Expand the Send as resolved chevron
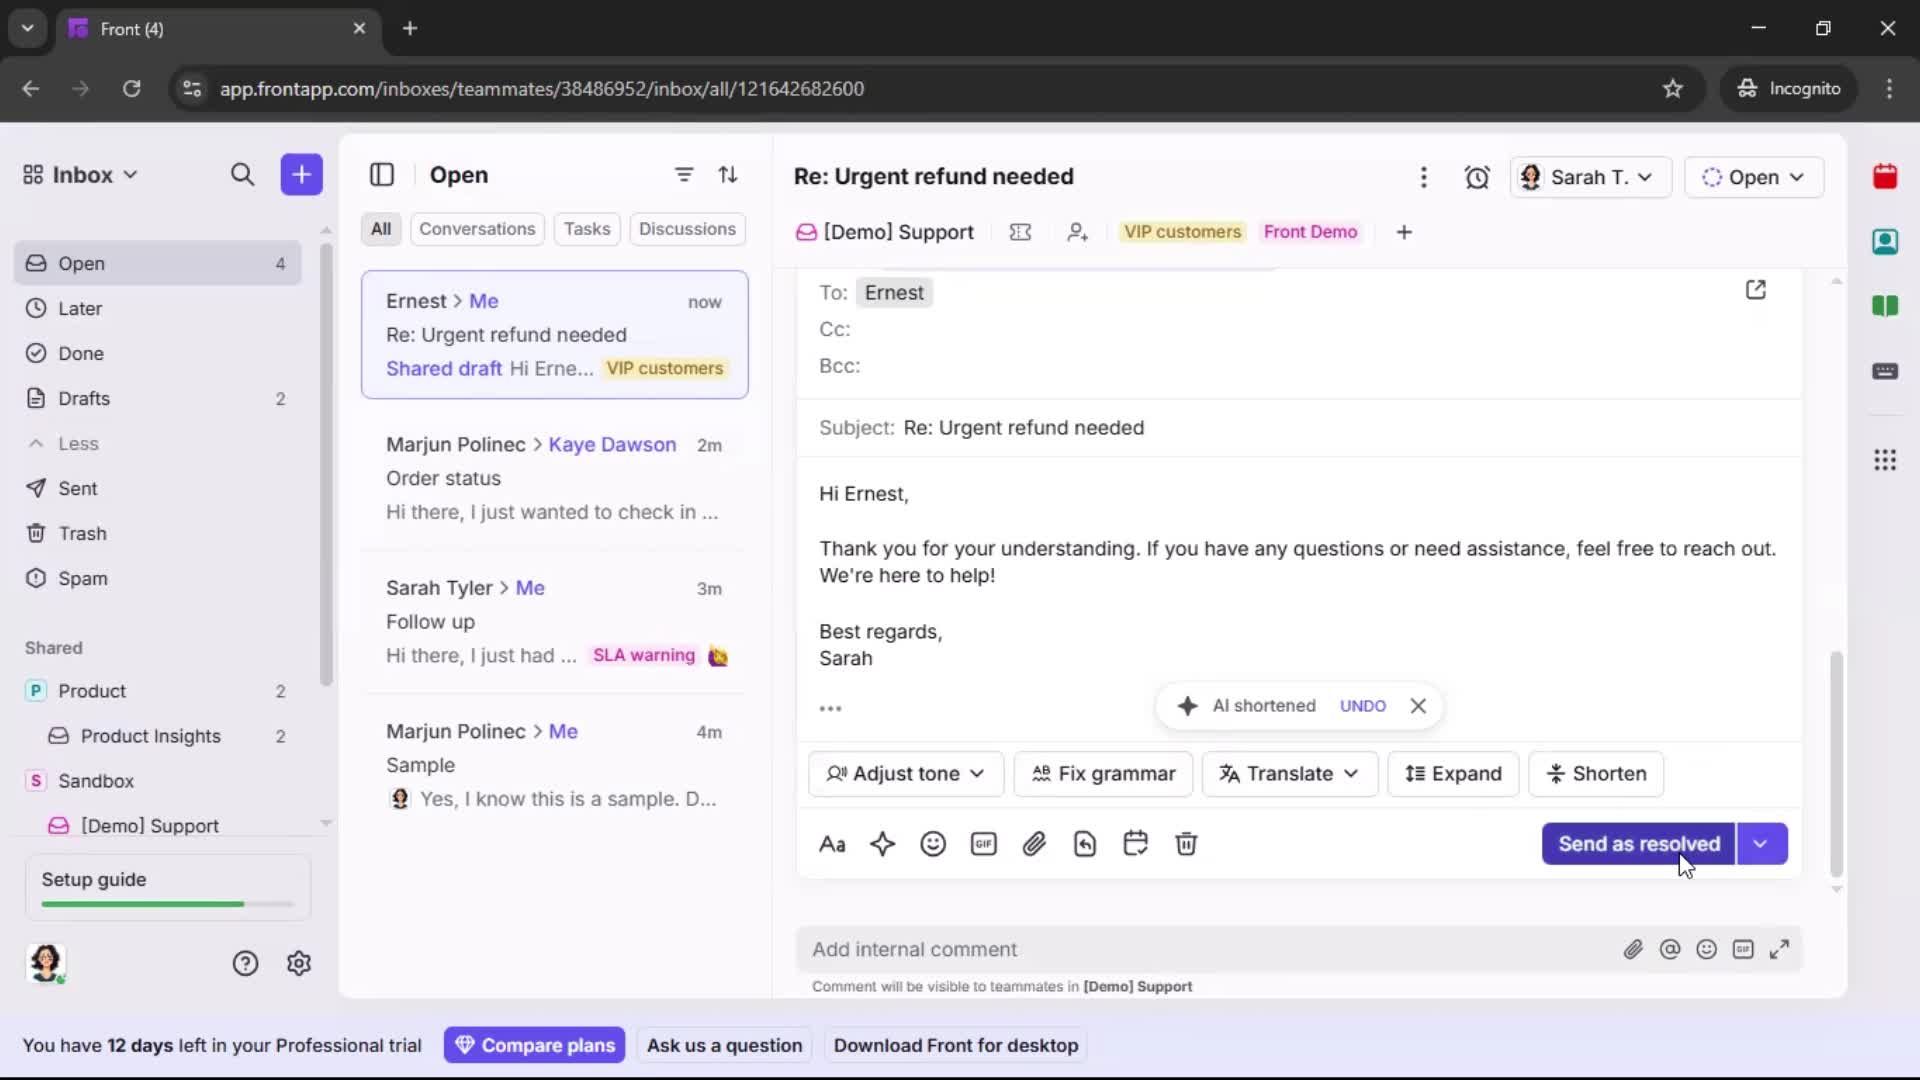 click(1761, 844)
